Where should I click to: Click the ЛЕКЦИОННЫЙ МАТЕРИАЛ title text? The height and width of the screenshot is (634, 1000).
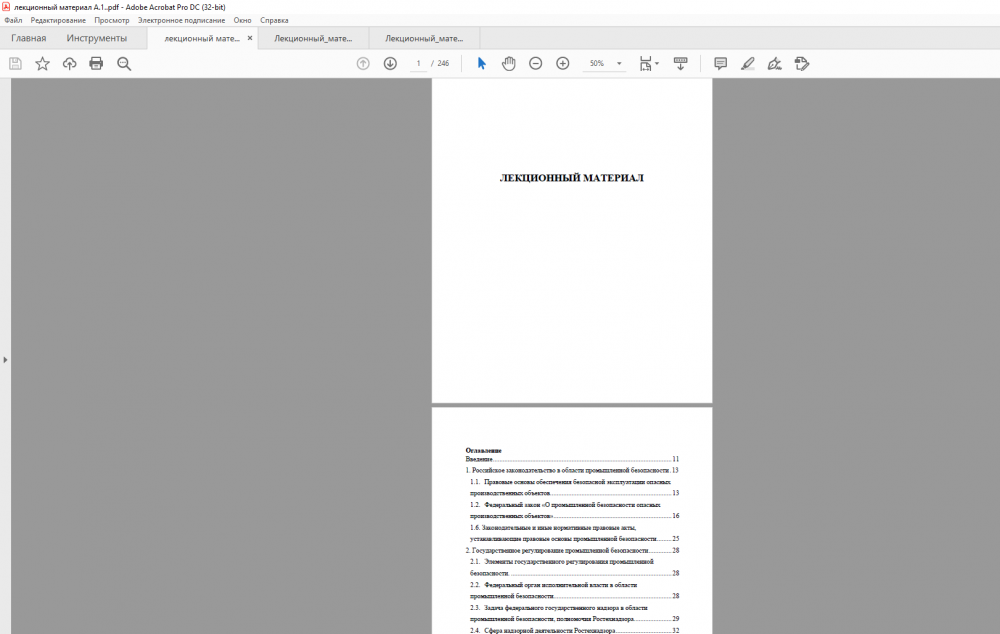(x=571, y=178)
